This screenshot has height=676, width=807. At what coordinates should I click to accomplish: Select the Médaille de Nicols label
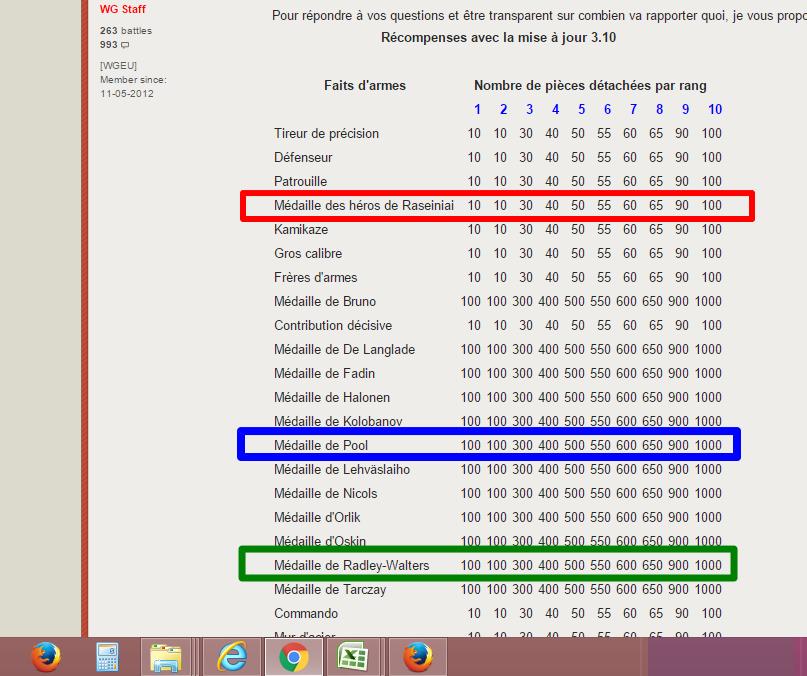tap(325, 494)
